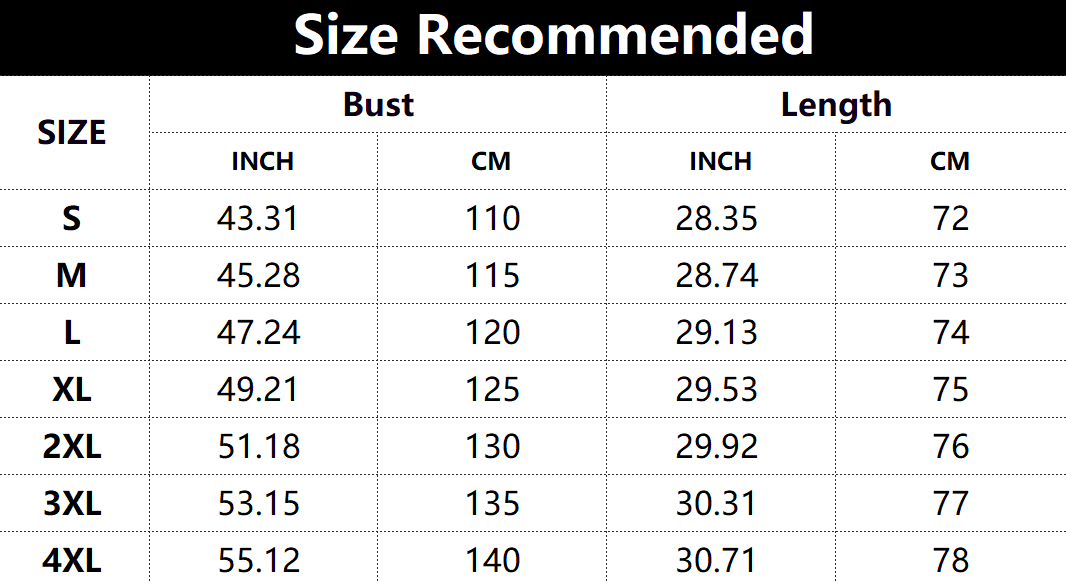Select the SIZE column header
The width and height of the screenshot is (1066, 583).
click(x=72, y=133)
